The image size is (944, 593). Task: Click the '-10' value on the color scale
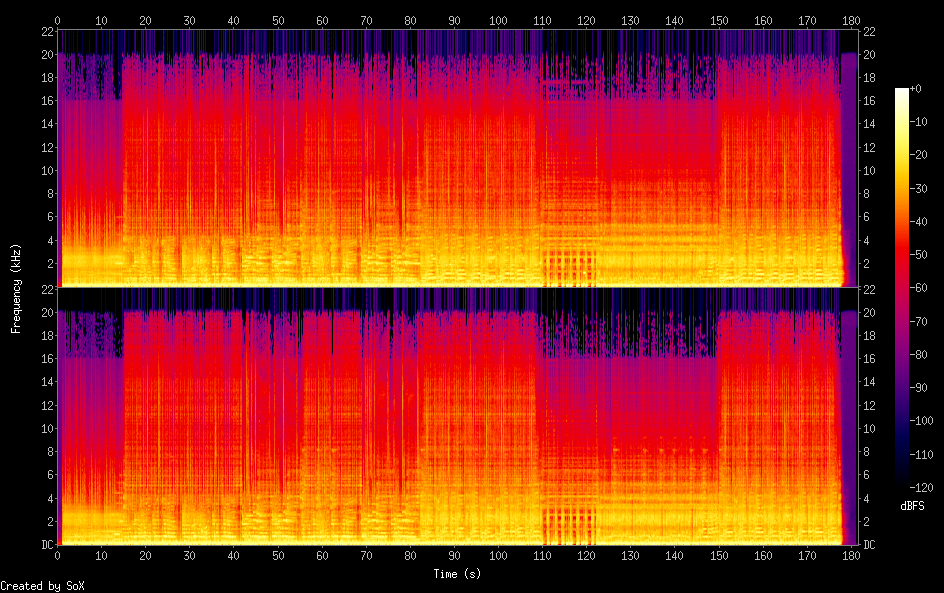pyautogui.click(x=918, y=122)
